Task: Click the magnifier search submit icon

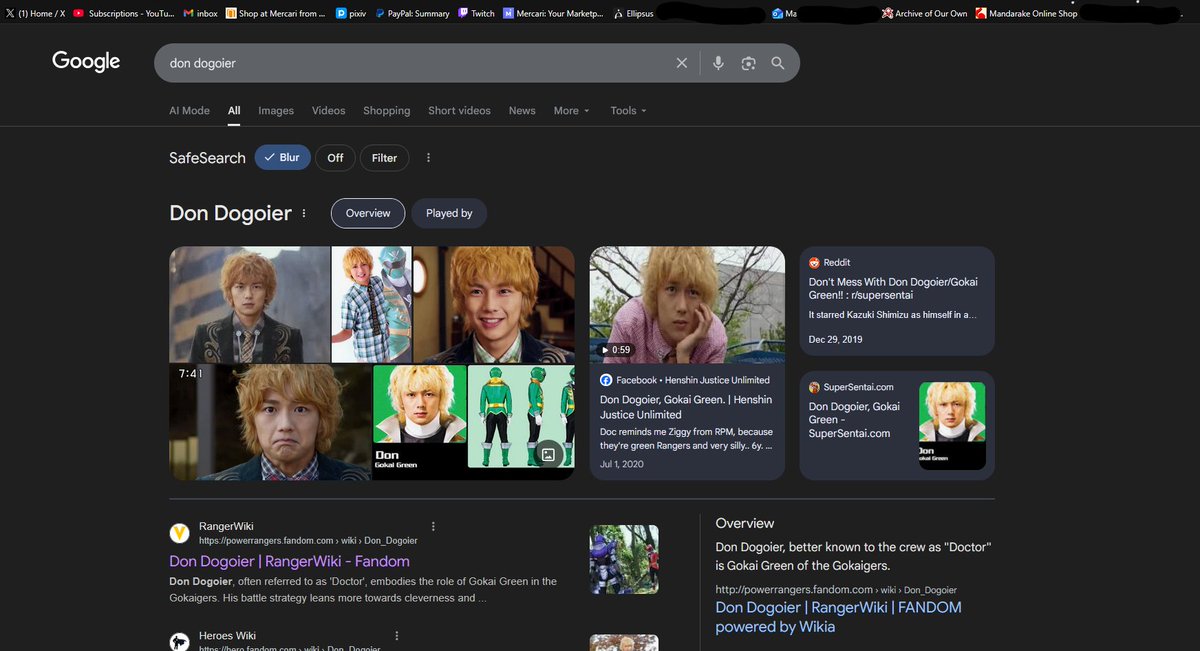Action: (x=778, y=63)
